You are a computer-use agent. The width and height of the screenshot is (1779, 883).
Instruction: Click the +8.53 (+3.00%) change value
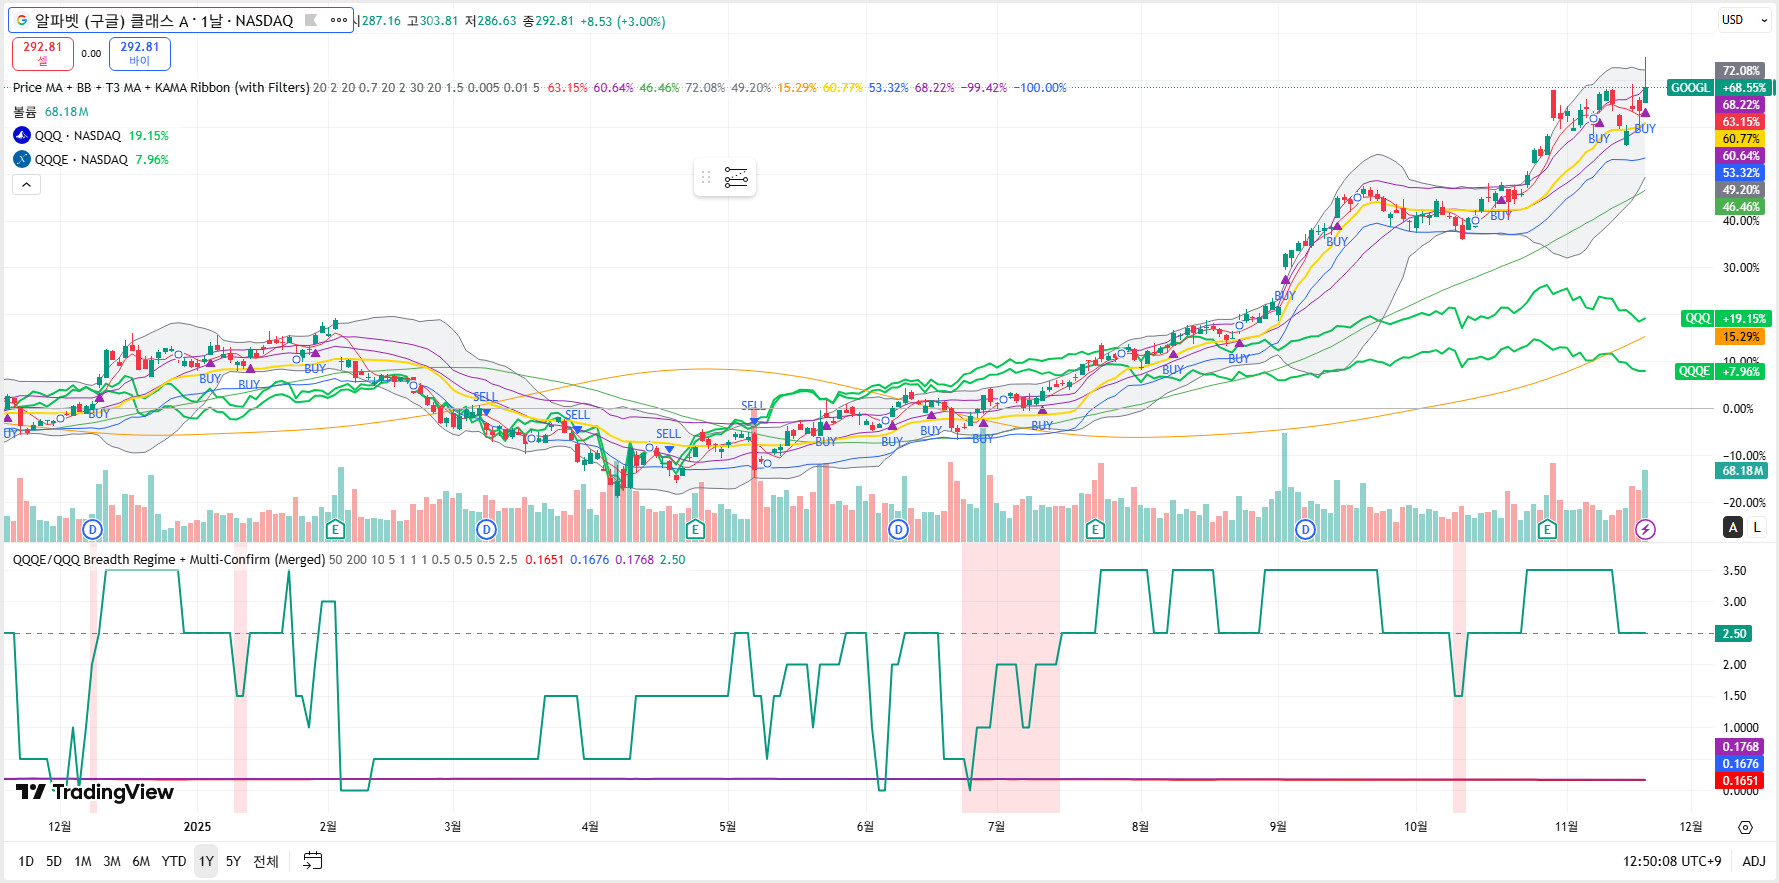tap(623, 21)
